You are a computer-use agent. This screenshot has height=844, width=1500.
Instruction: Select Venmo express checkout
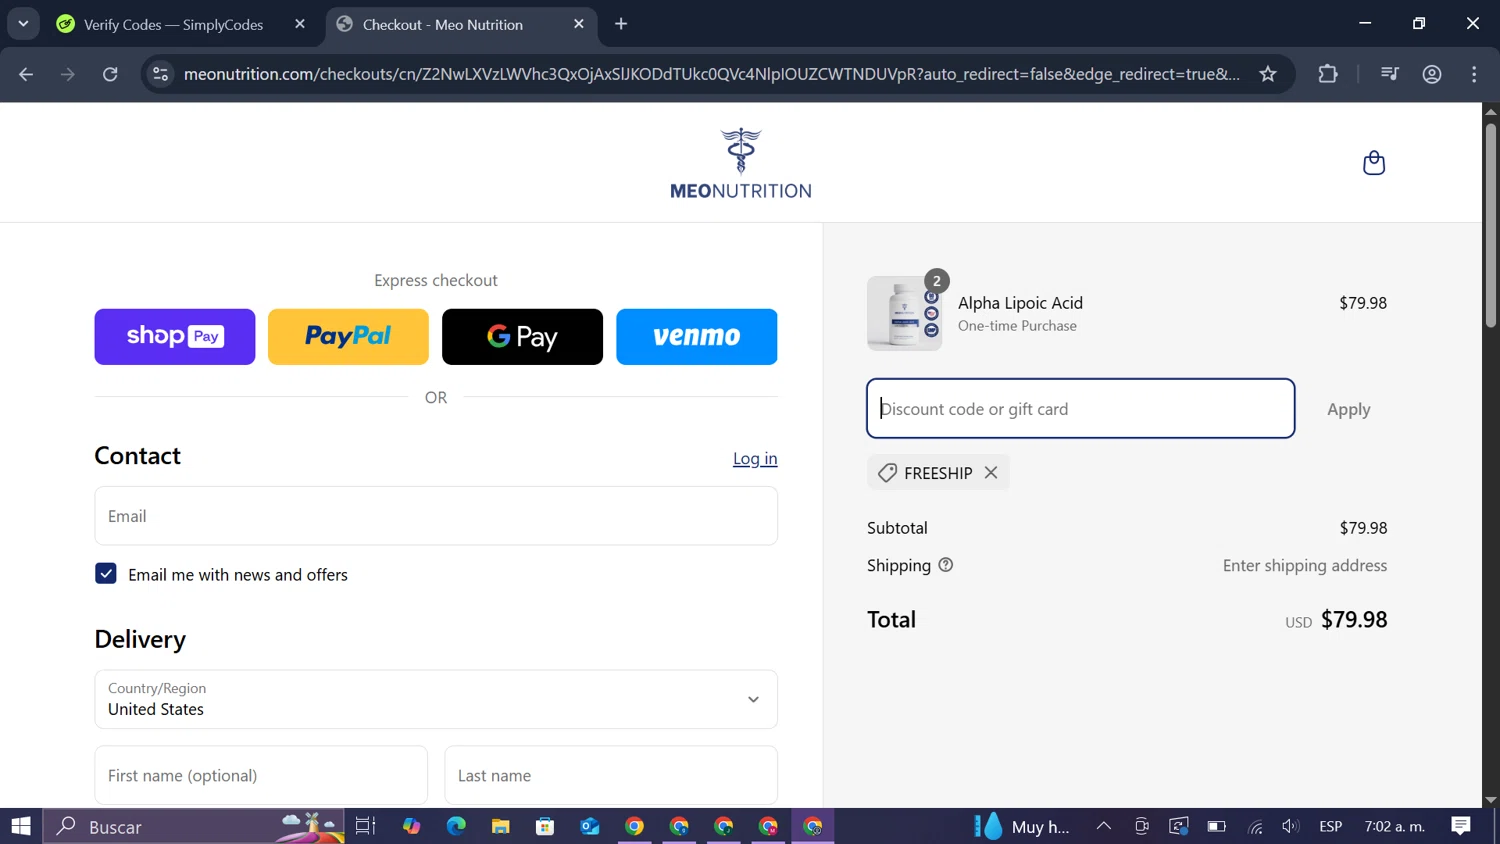click(x=696, y=337)
